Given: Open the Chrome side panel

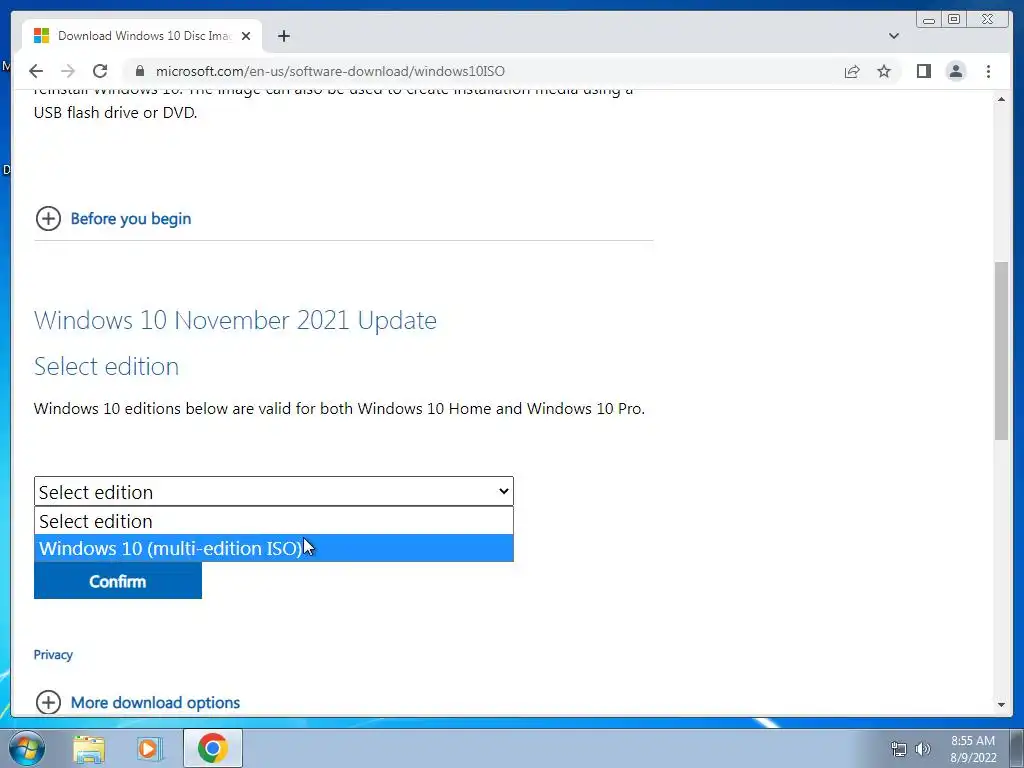Looking at the screenshot, I should 923,71.
